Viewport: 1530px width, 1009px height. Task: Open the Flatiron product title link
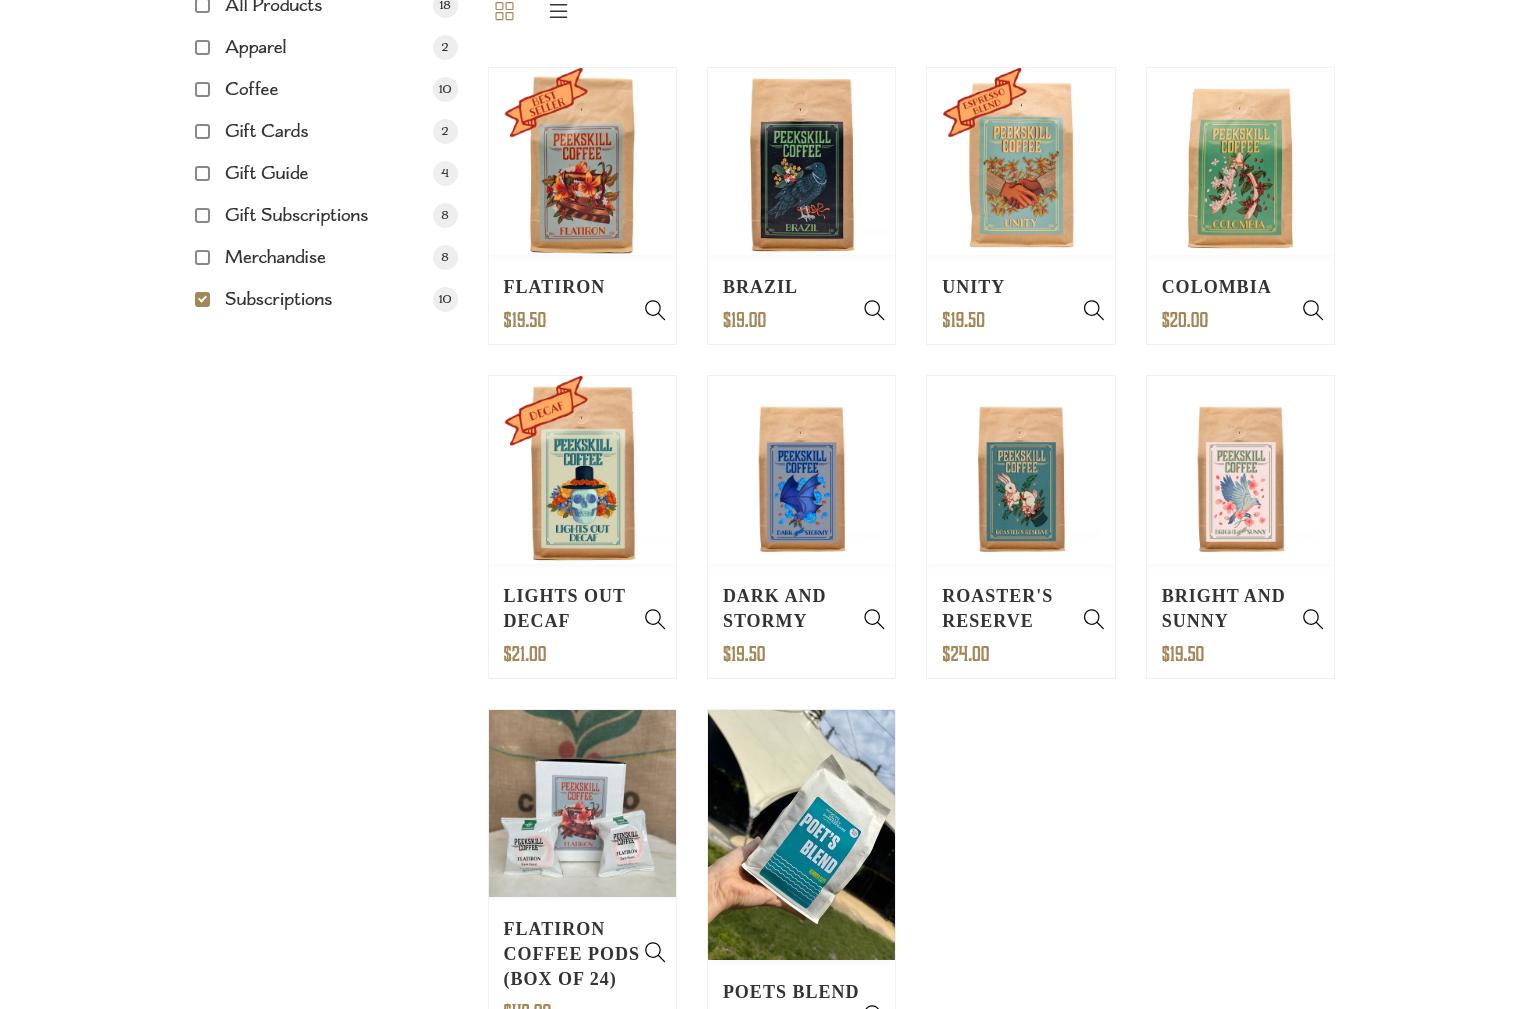coord(554,287)
